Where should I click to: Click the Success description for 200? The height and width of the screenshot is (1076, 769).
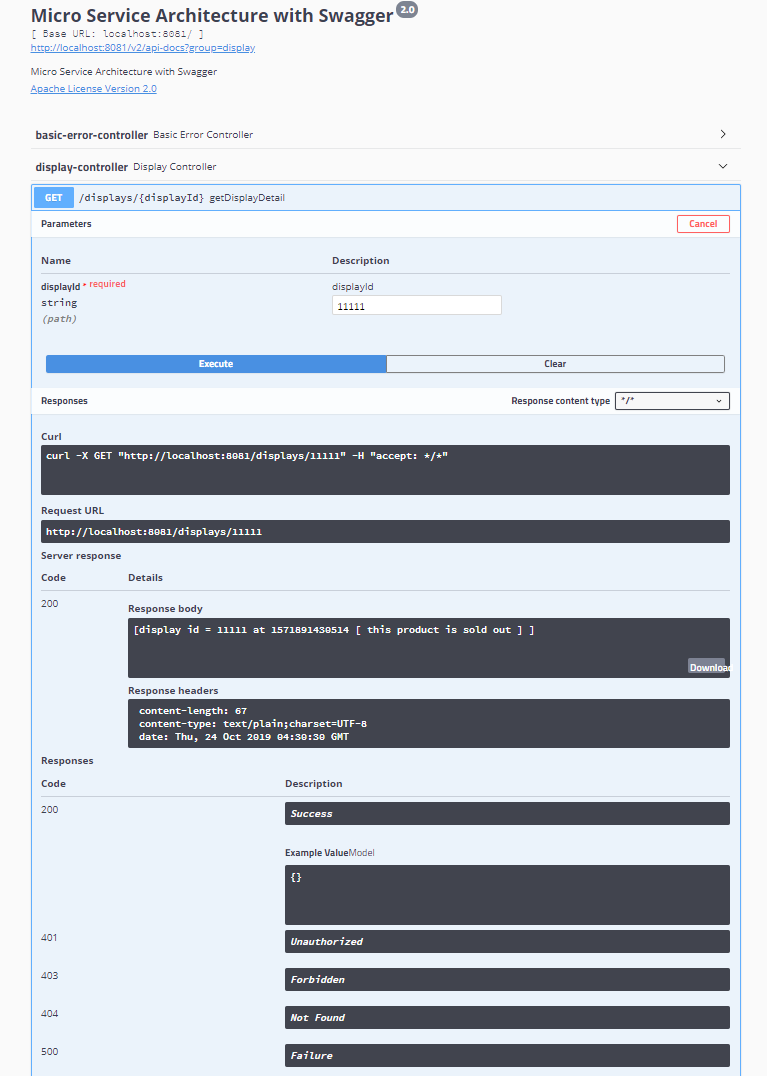507,814
